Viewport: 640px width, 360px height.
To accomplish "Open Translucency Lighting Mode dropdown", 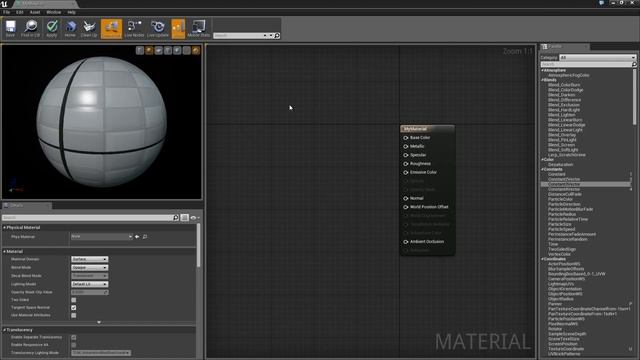I will pos(101,353).
